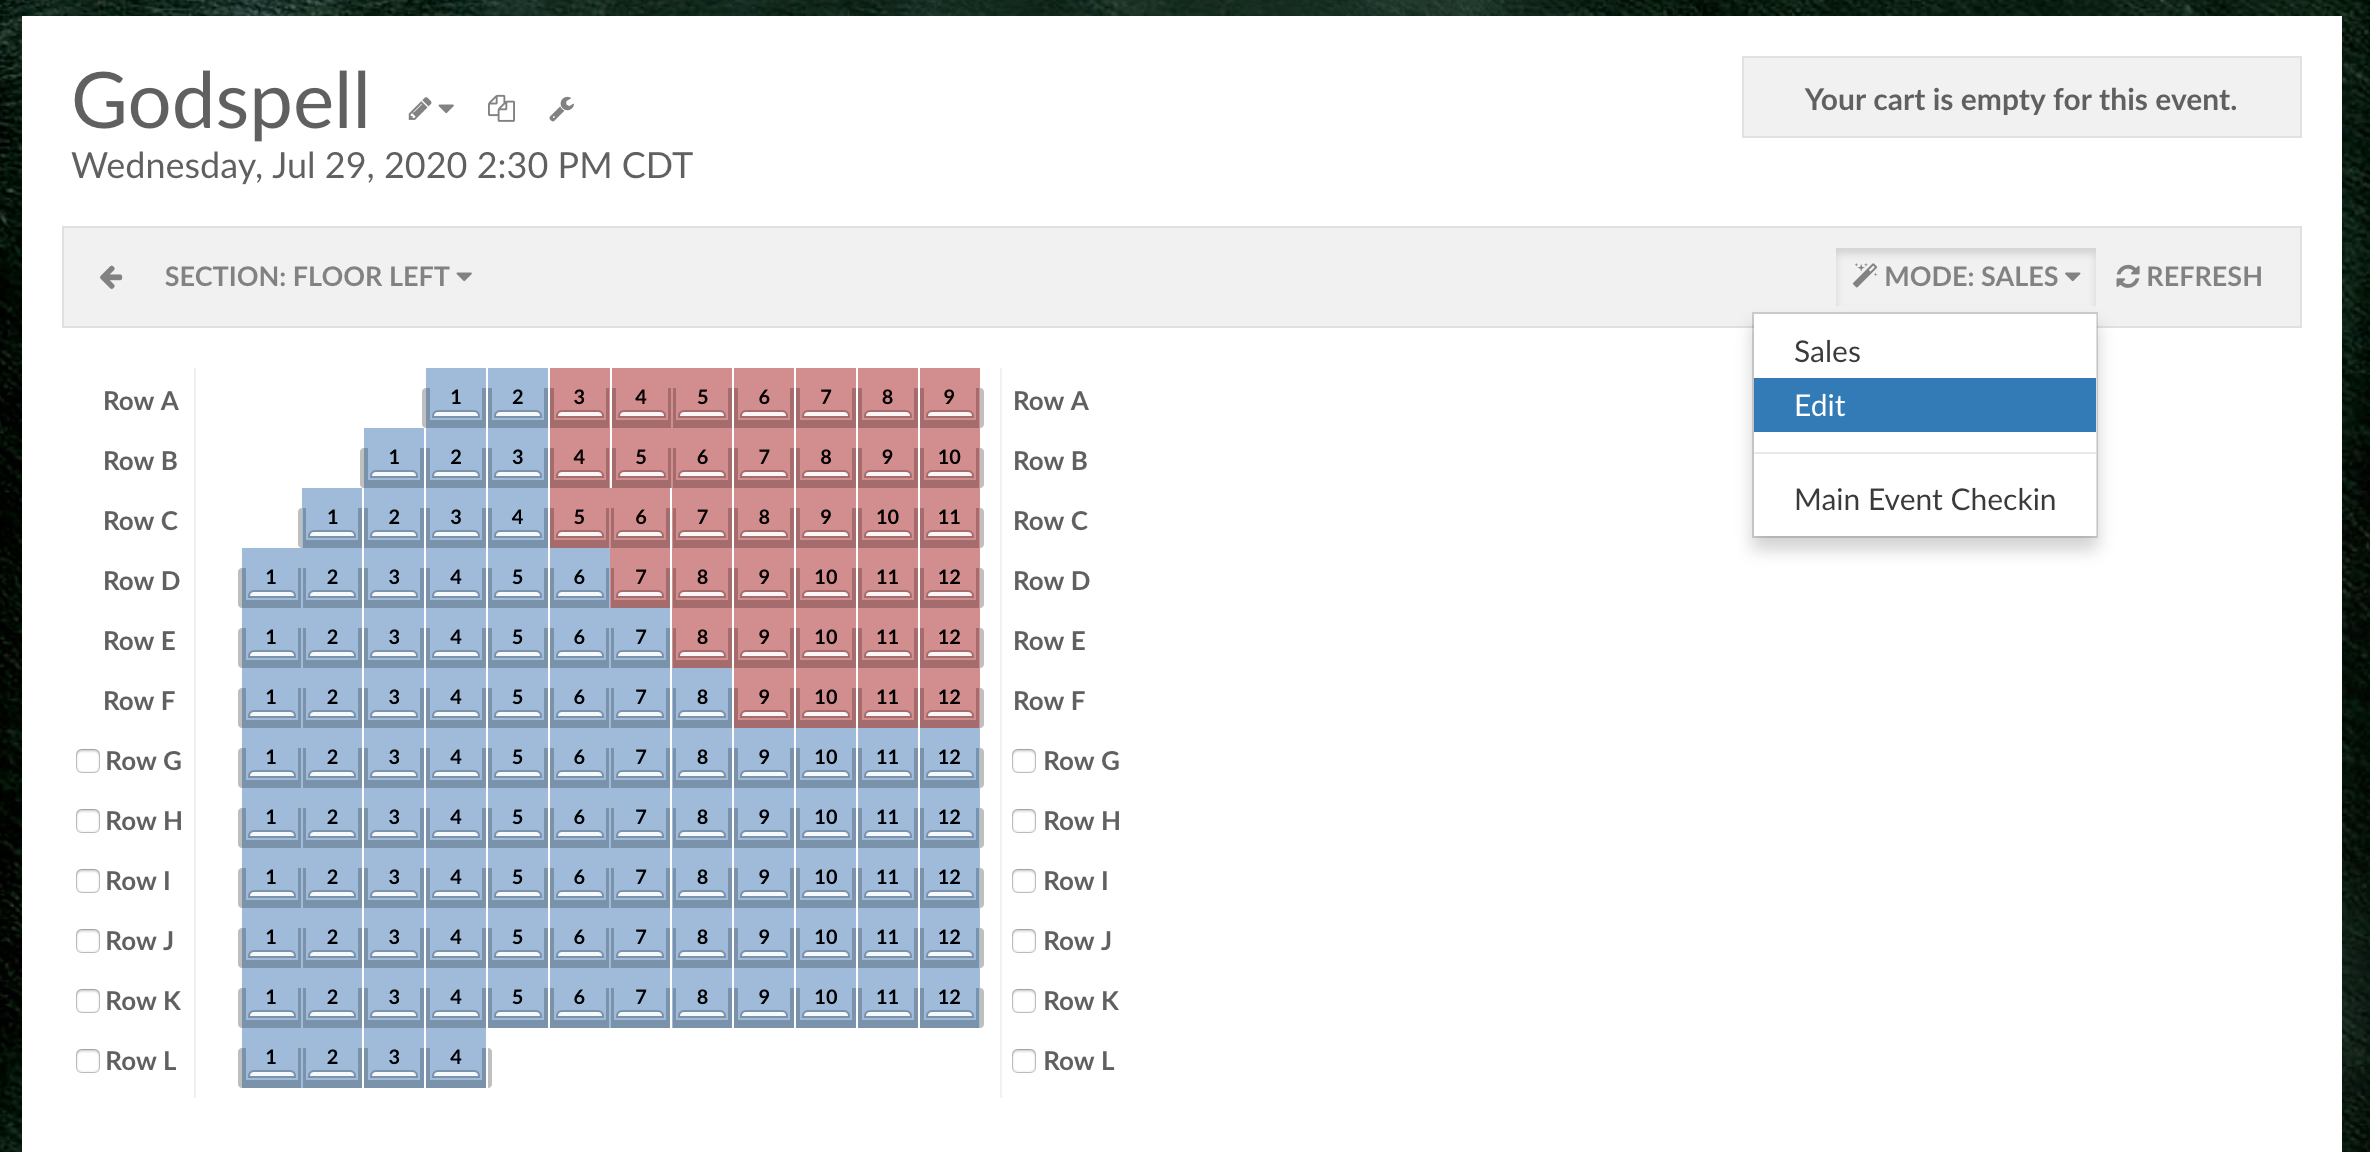
Task: Click the Godspell event title
Action: click(221, 101)
